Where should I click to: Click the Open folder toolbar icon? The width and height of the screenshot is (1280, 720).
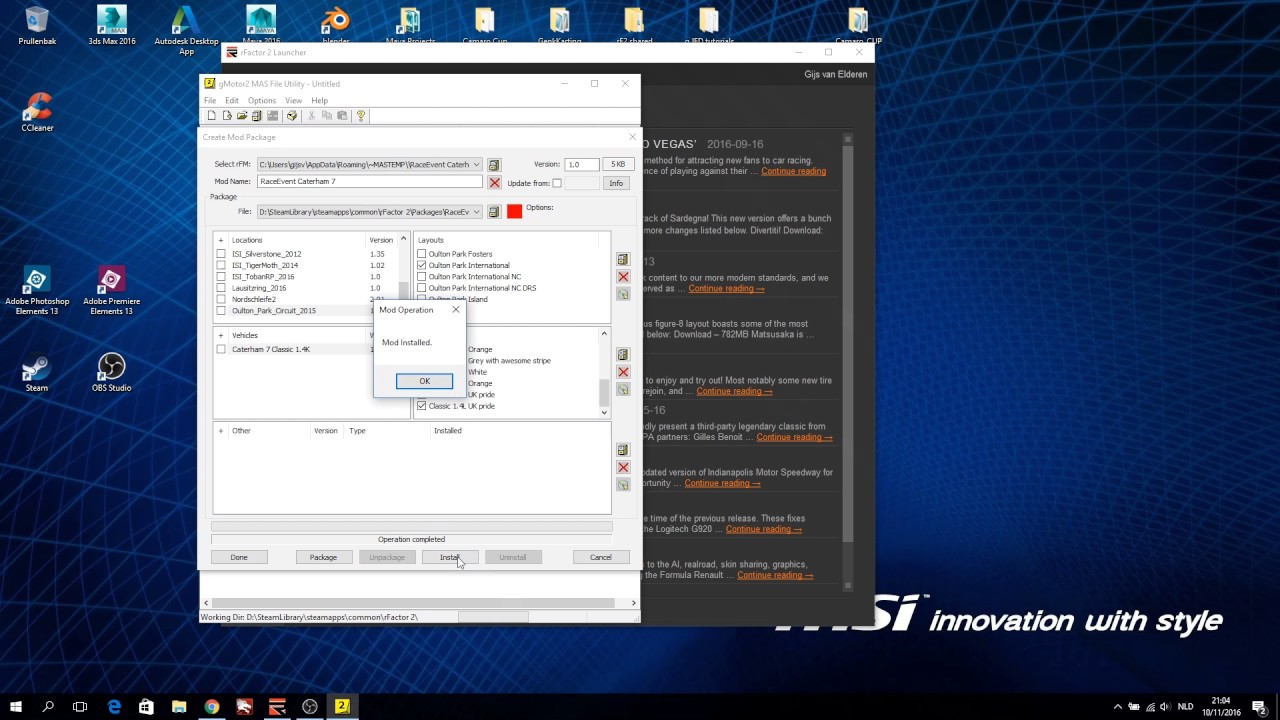pos(242,116)
